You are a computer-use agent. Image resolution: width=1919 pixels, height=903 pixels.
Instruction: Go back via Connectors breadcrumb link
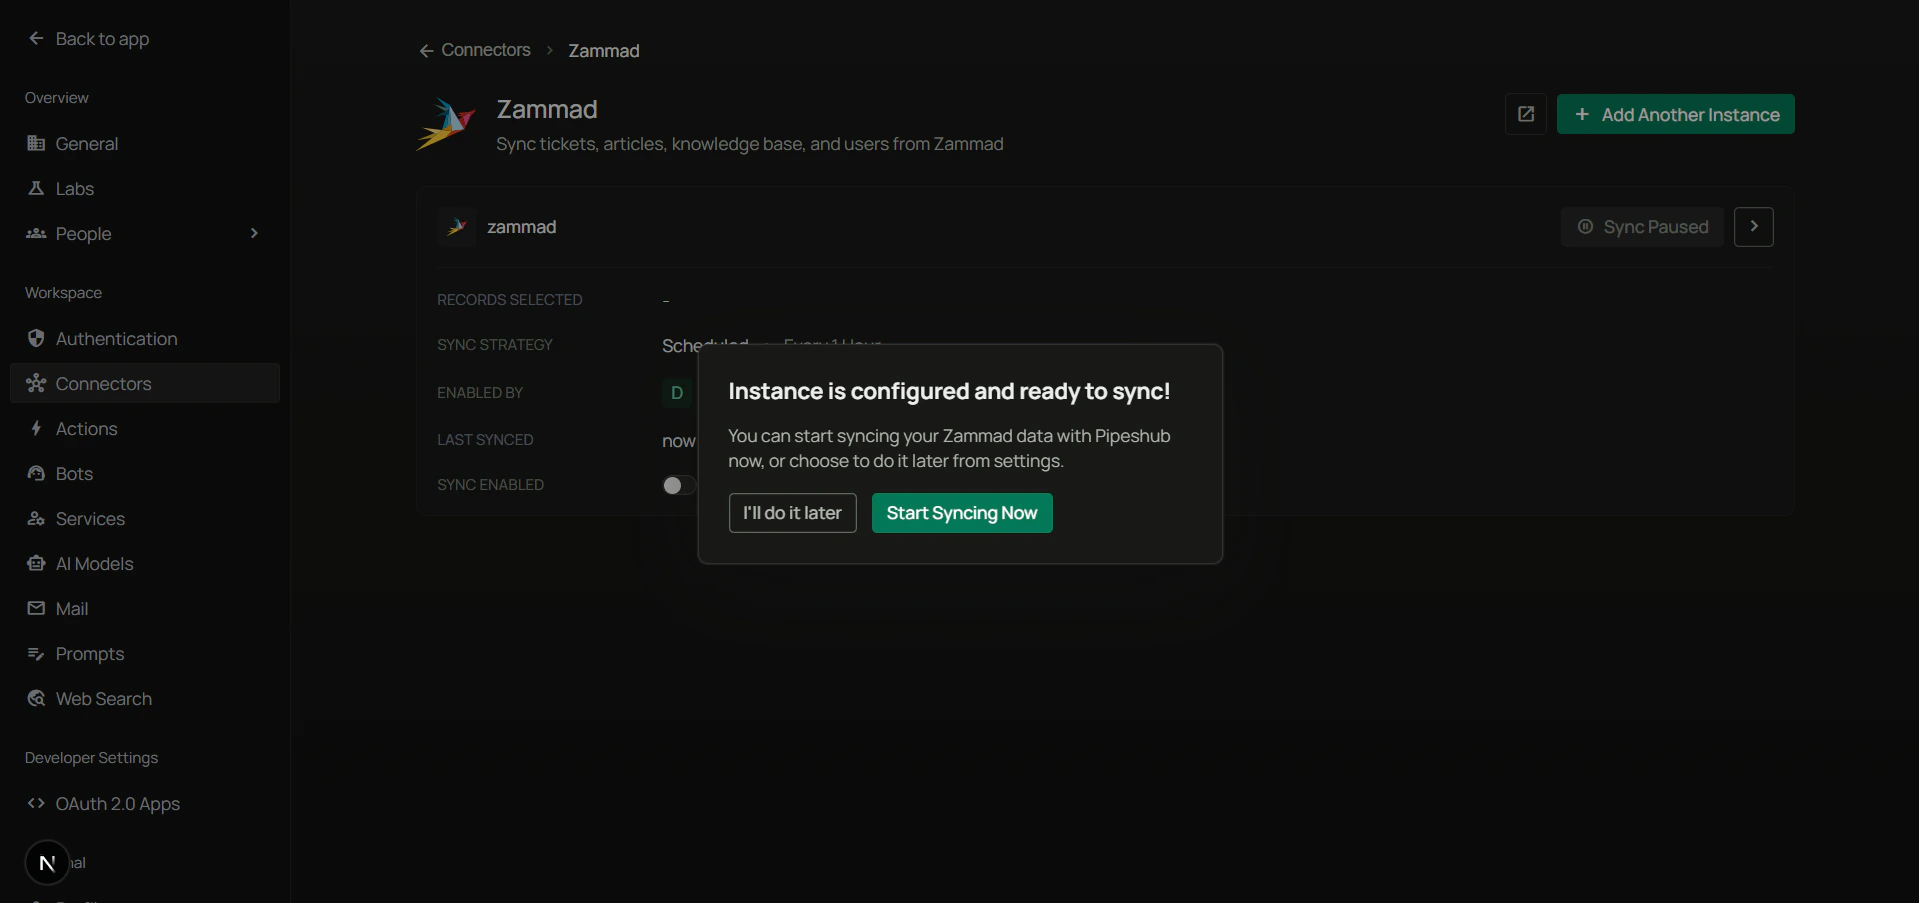[486, 50]
